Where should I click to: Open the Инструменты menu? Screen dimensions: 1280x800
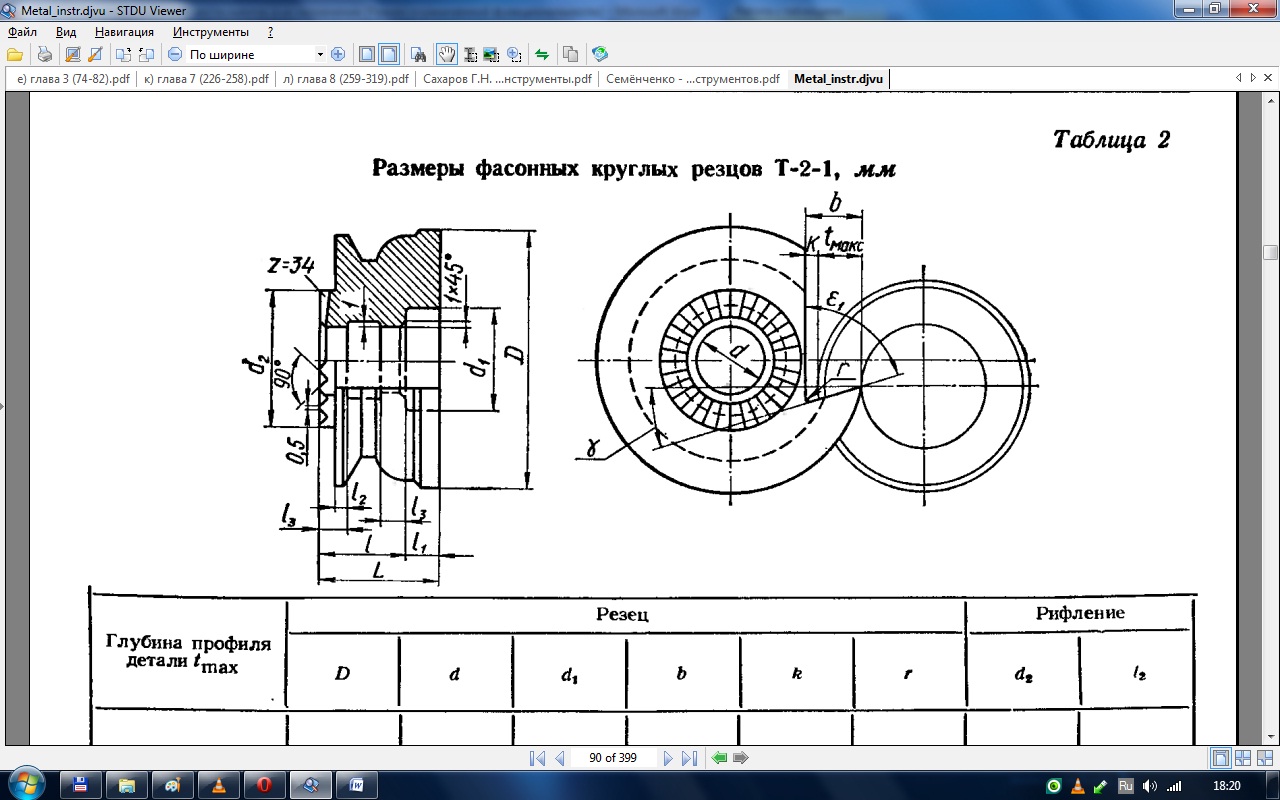(210, 32)
